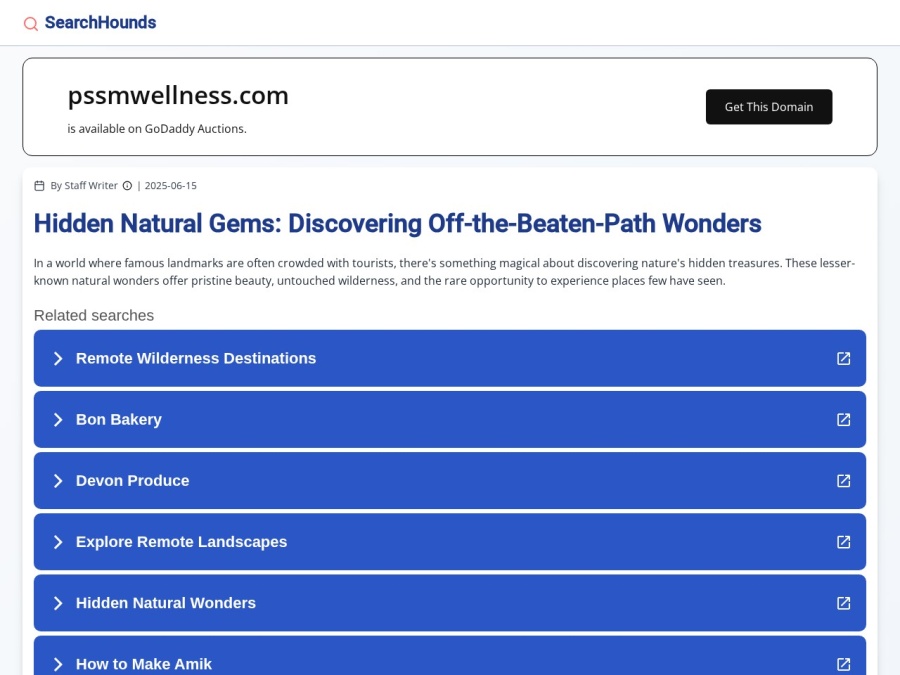
Task: Click external link icon on Remote Wilderness Destinations
Action: 843,358
